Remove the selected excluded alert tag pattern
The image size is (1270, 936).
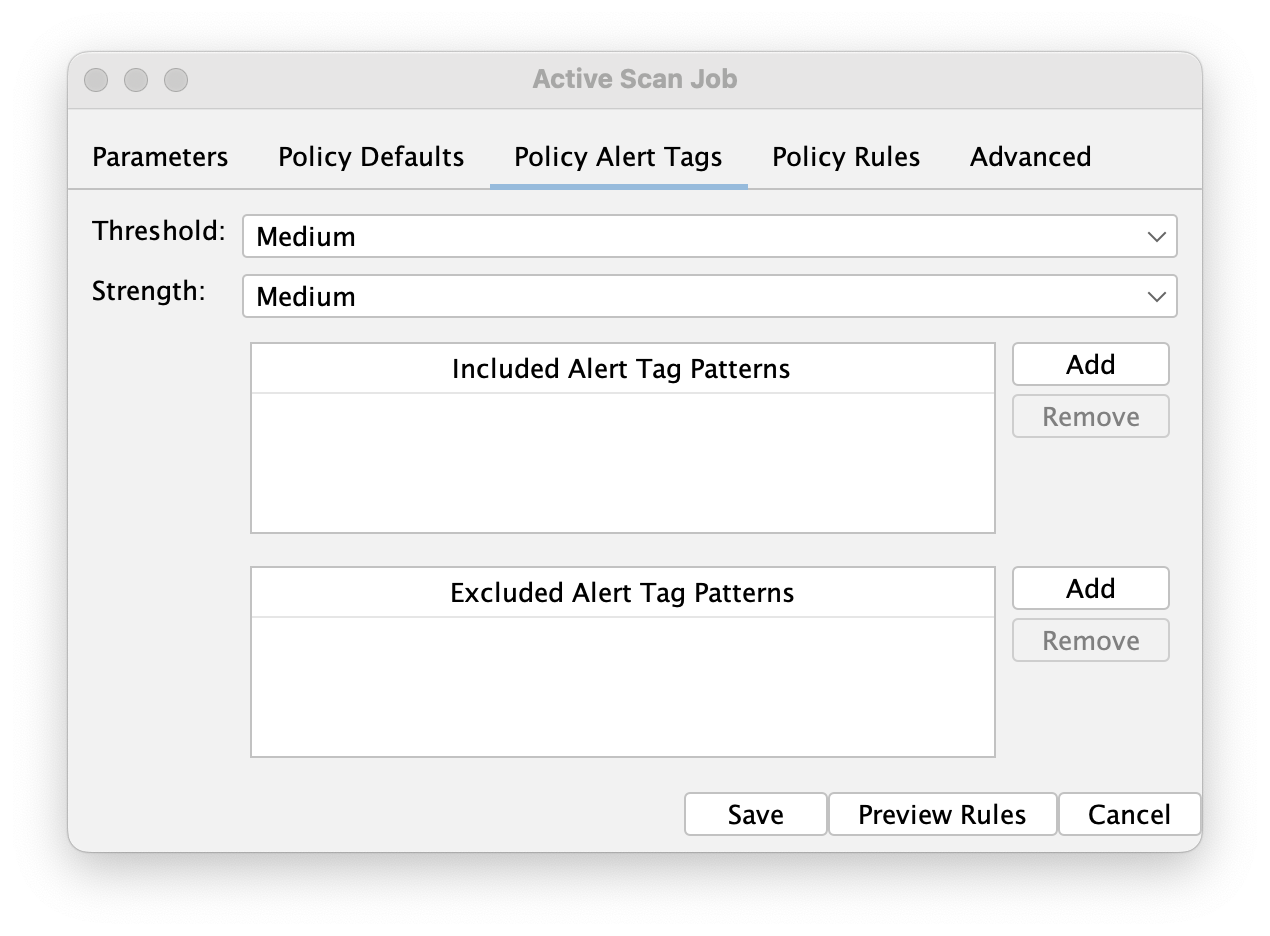pyautogui.click(x=1089, y=640)
